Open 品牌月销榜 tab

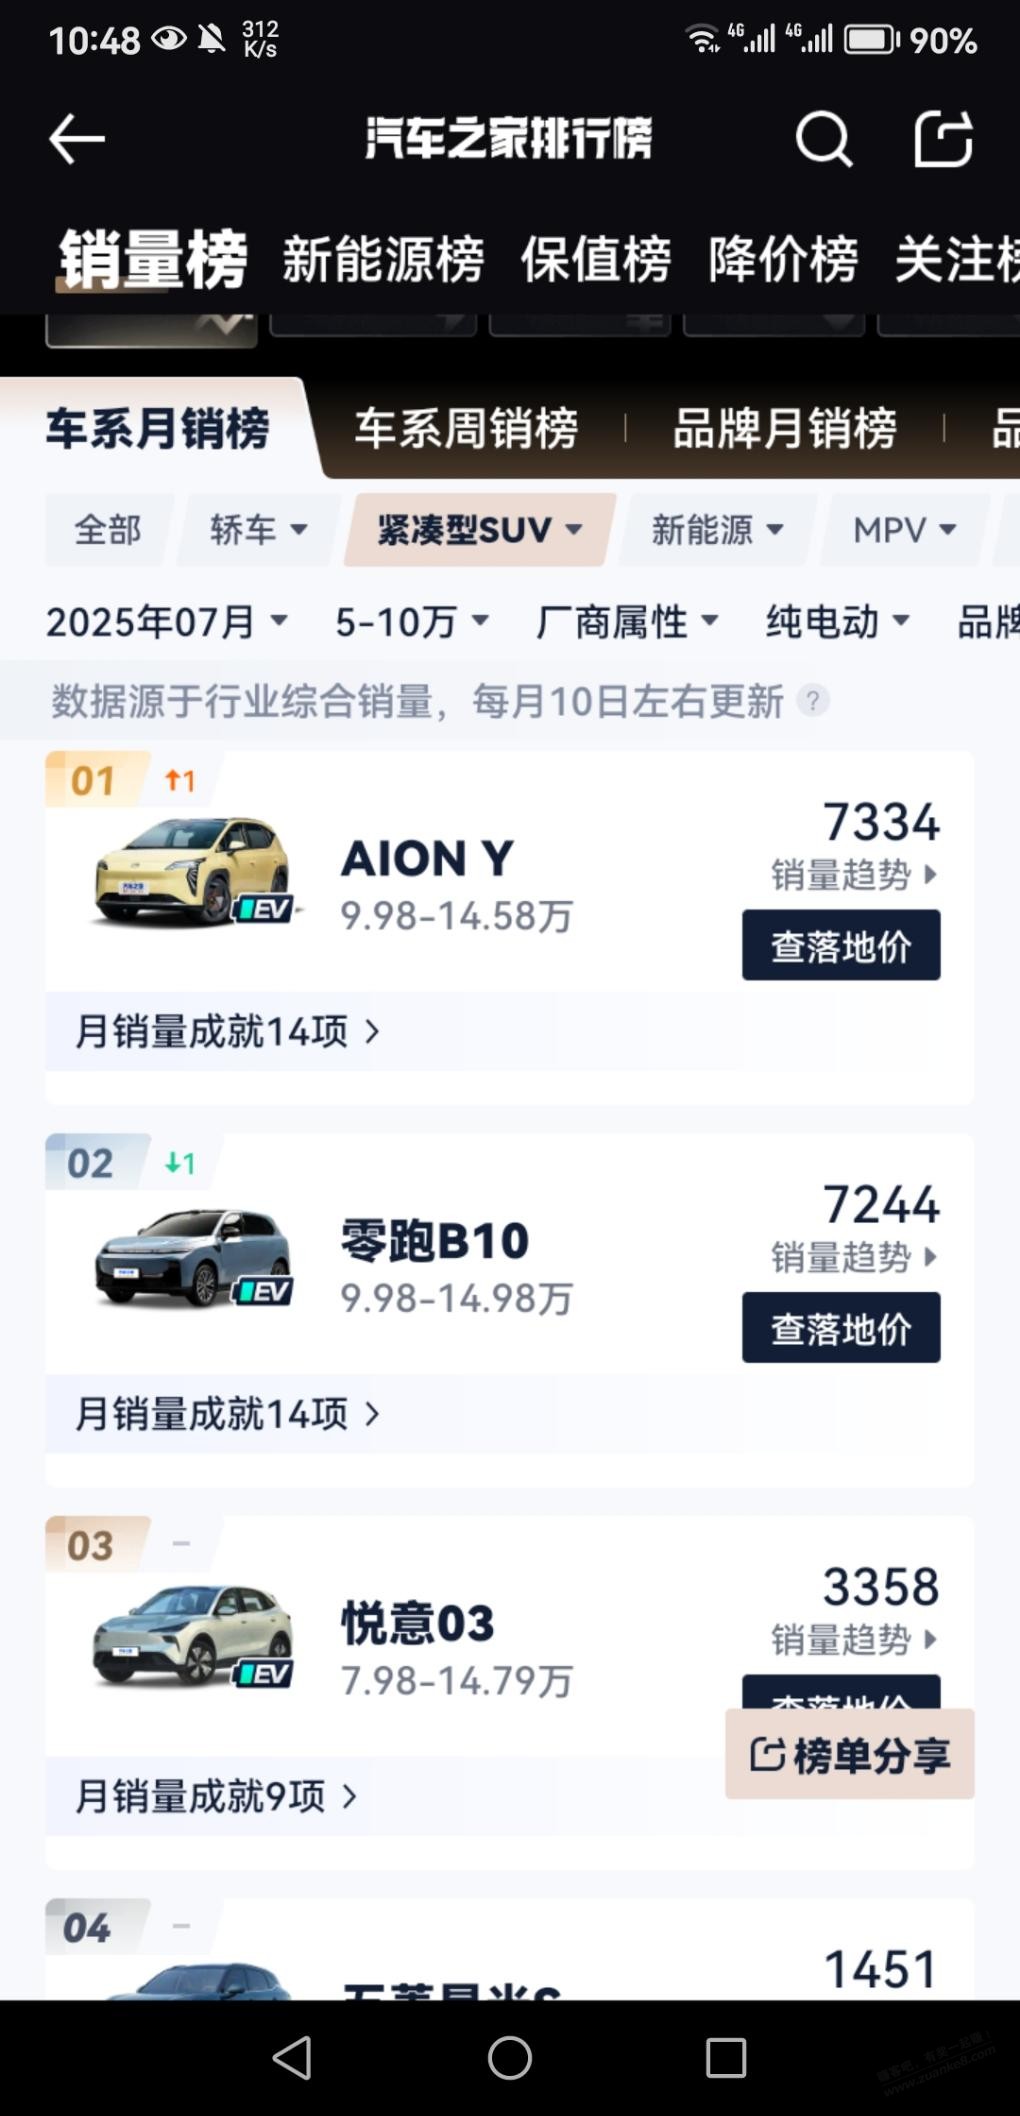[784, 428]
